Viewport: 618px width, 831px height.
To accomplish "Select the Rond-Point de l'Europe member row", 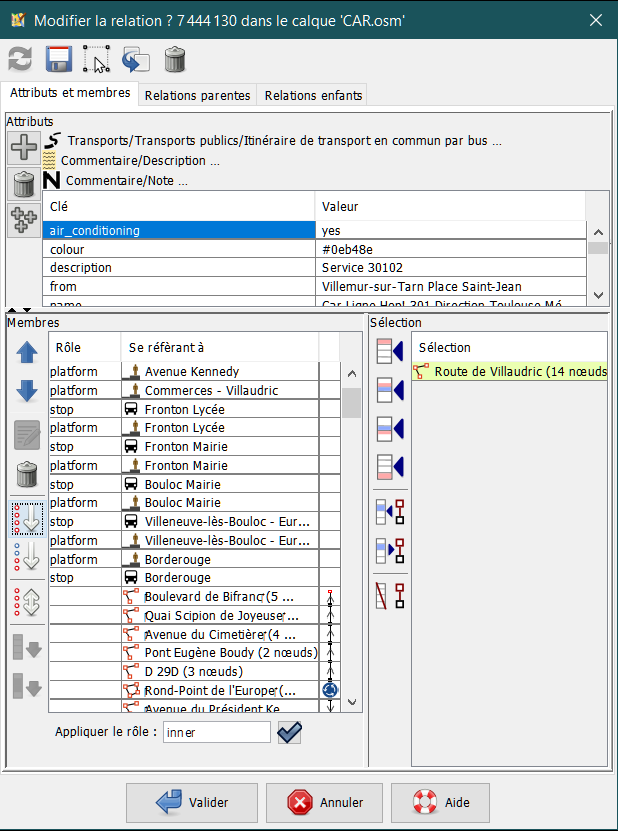I will (x=220, y=691).
